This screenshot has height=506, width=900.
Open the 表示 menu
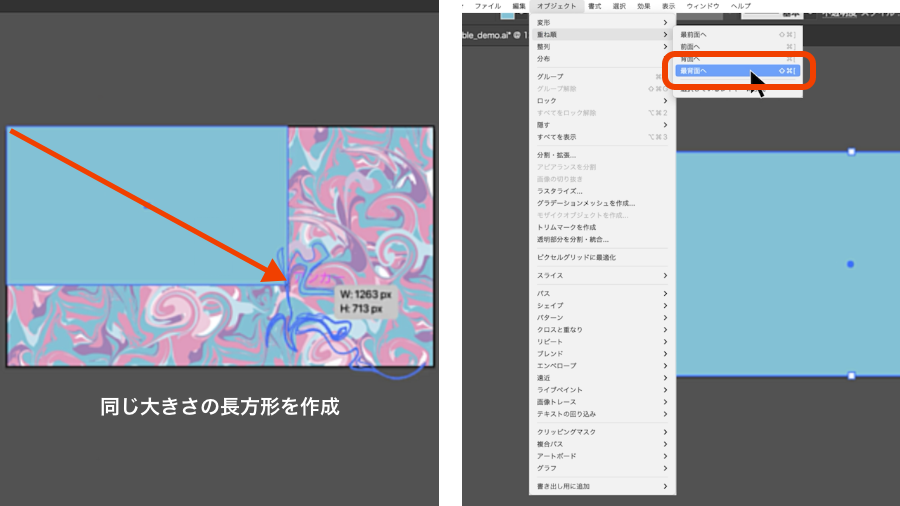pos(668,6)
